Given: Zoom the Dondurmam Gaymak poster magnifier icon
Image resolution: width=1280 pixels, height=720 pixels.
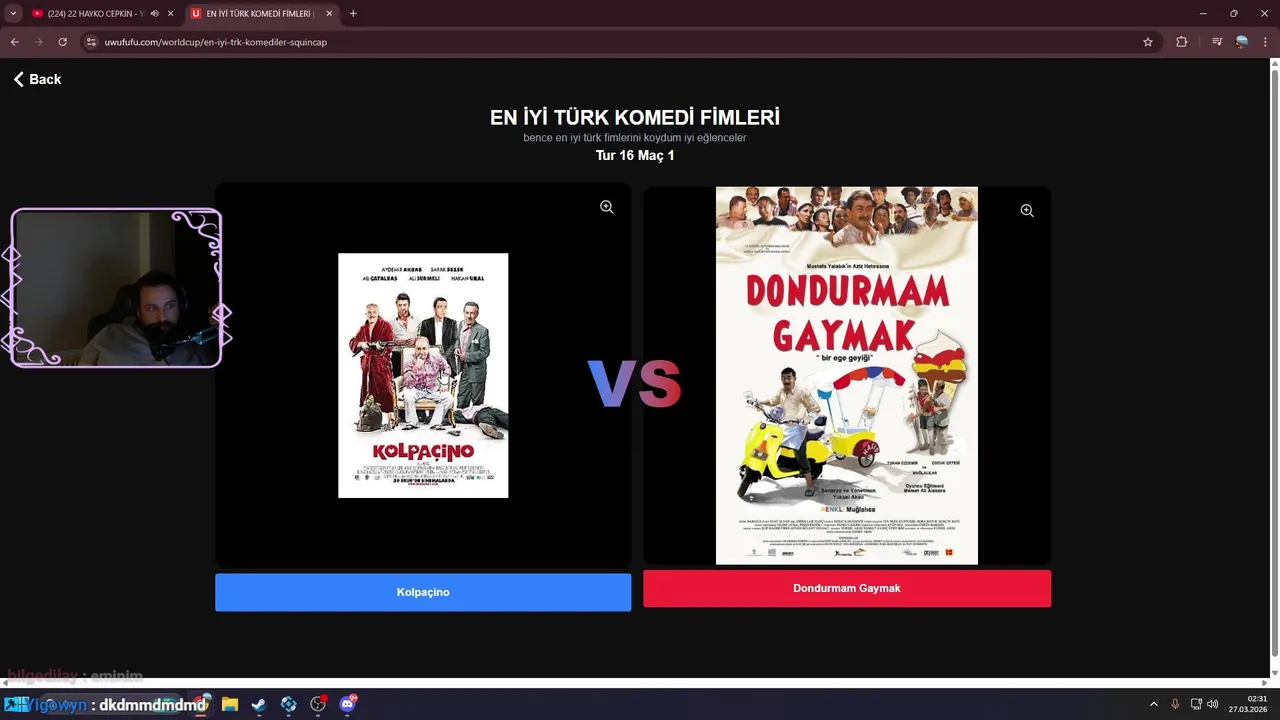Looking at the screenshot, I should (x=1027, y=211).
